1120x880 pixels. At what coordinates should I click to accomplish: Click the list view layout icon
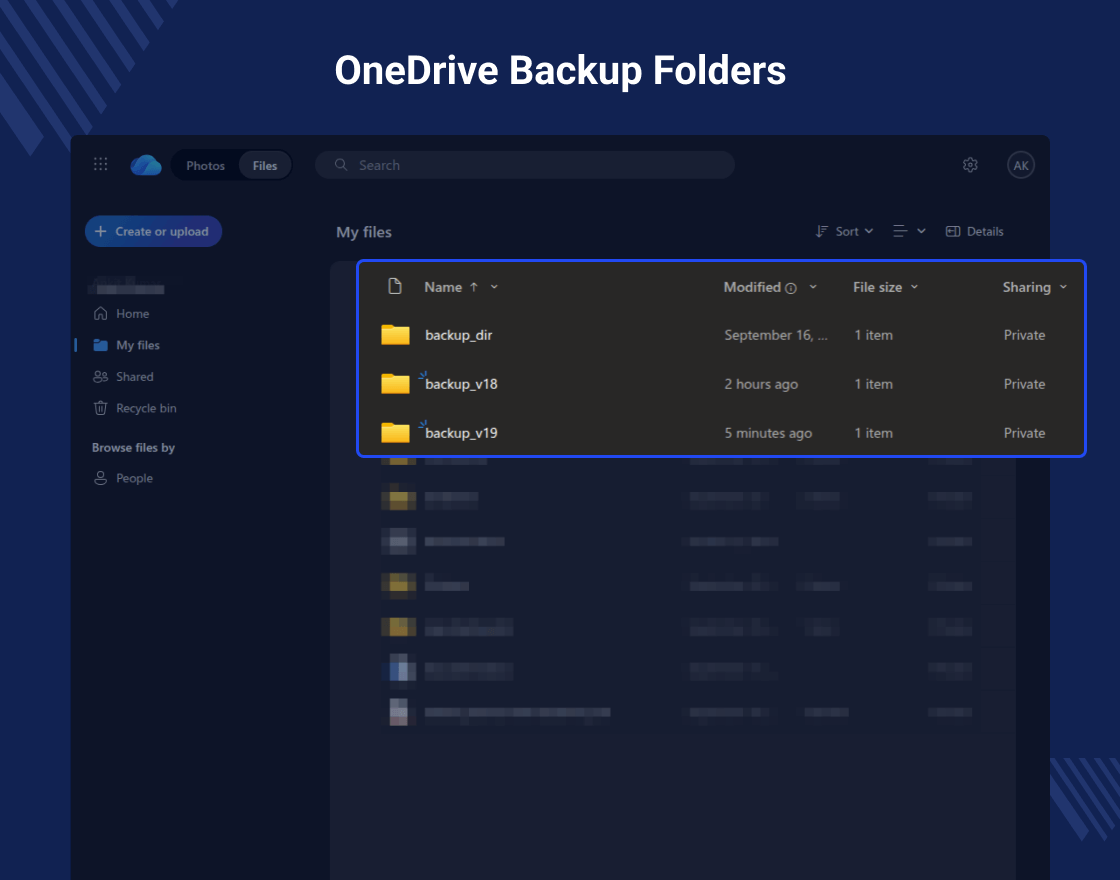pyautogui.click(x=900, y=231)
